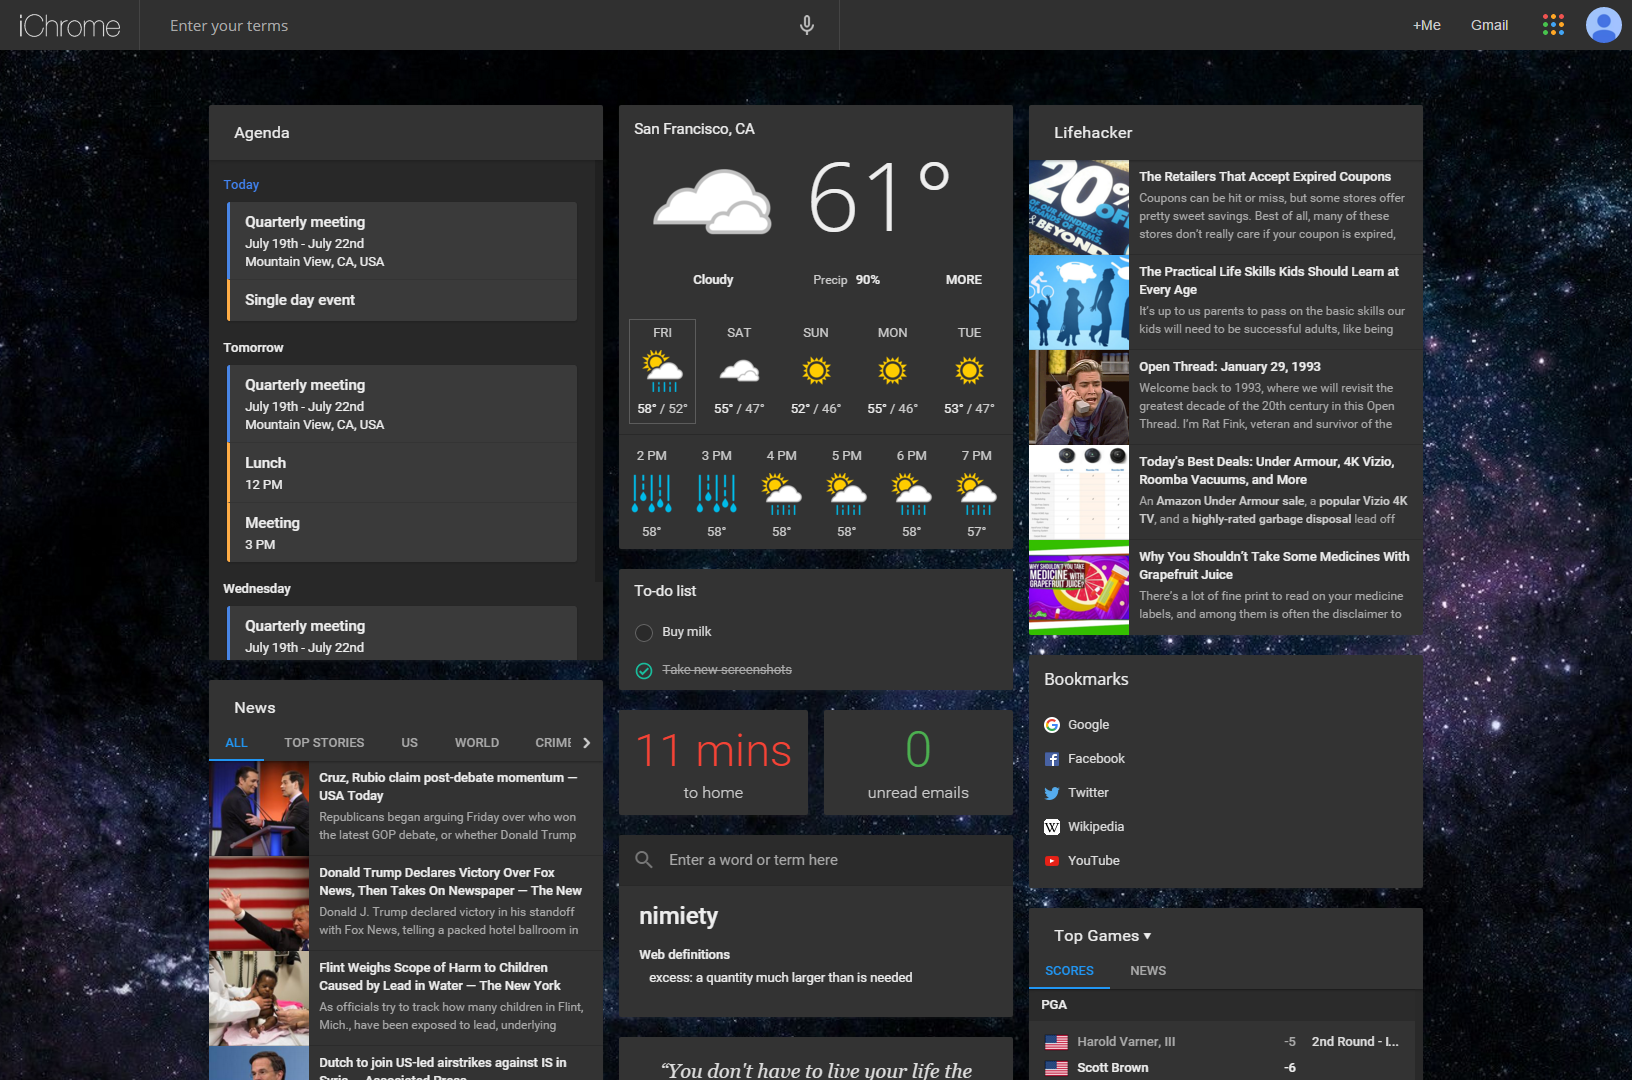
Task: Click the 6 PM hourly weather icon
Action: tap(911, 494)
